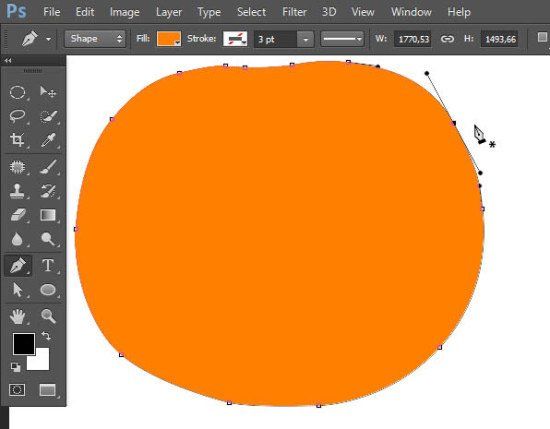Open the Stroke color picker
Screen dimensions: 550x429
point(235,39)
